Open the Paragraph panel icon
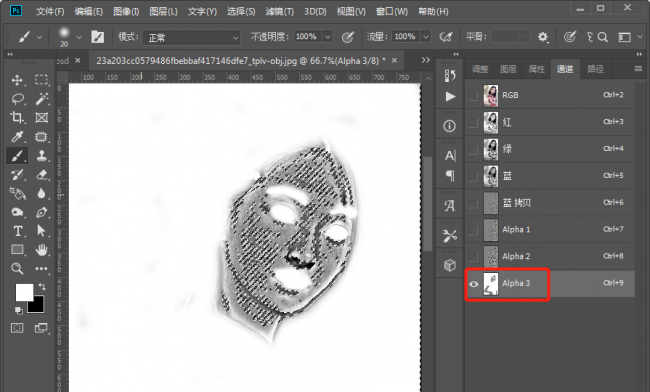This screenshot has height=392, width=650. (x=450, y=176)
